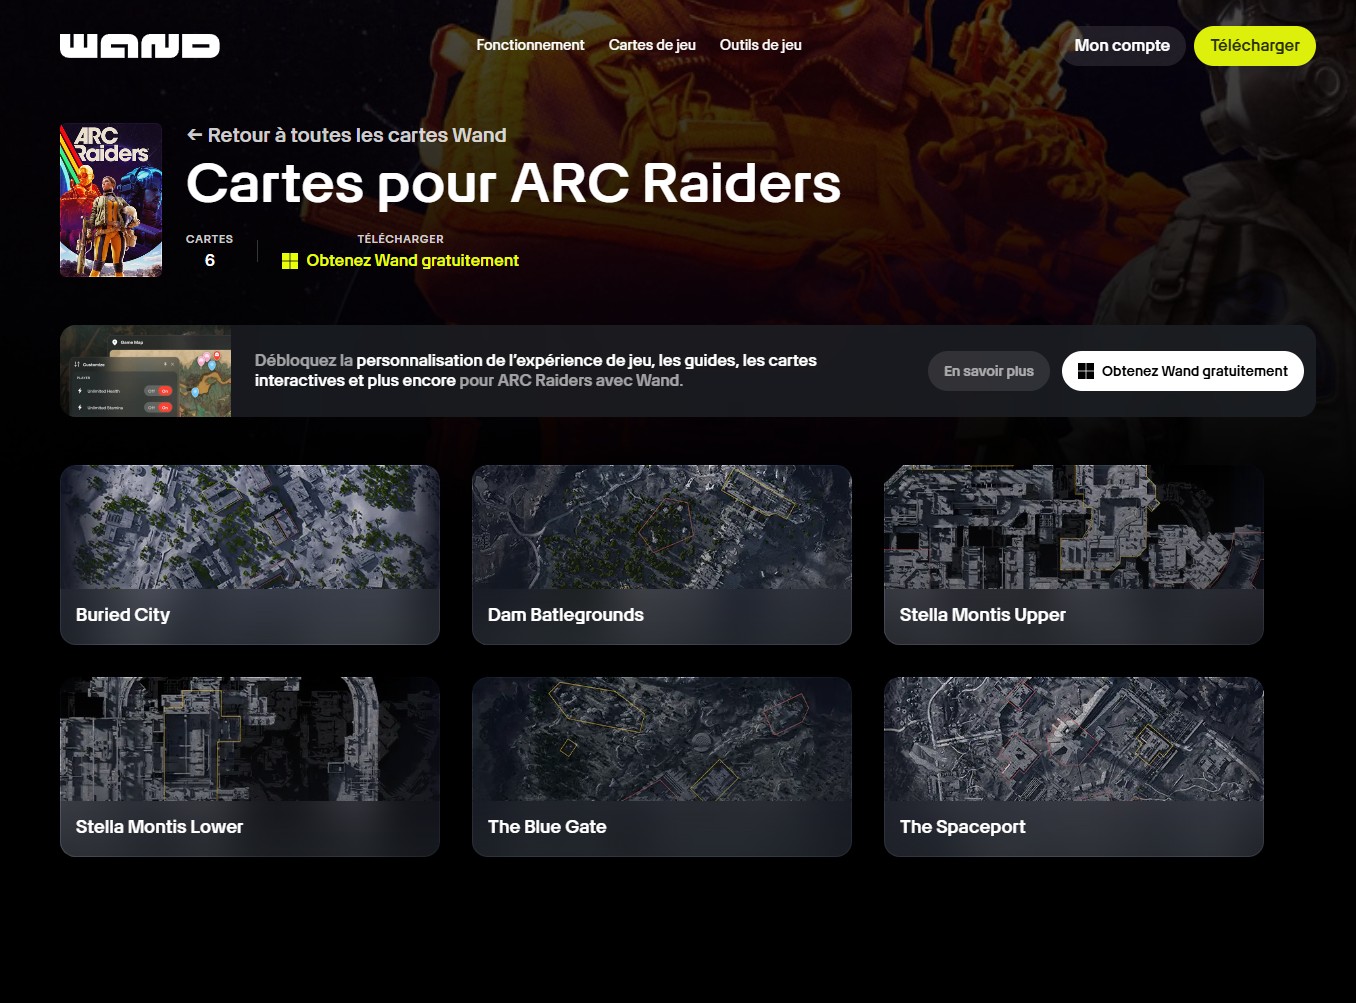Go back via Retour à toutes les cartes Wand
The height and width of the screenshot is (1003, 1356).
pyautogui.click(x=347, y=135)
